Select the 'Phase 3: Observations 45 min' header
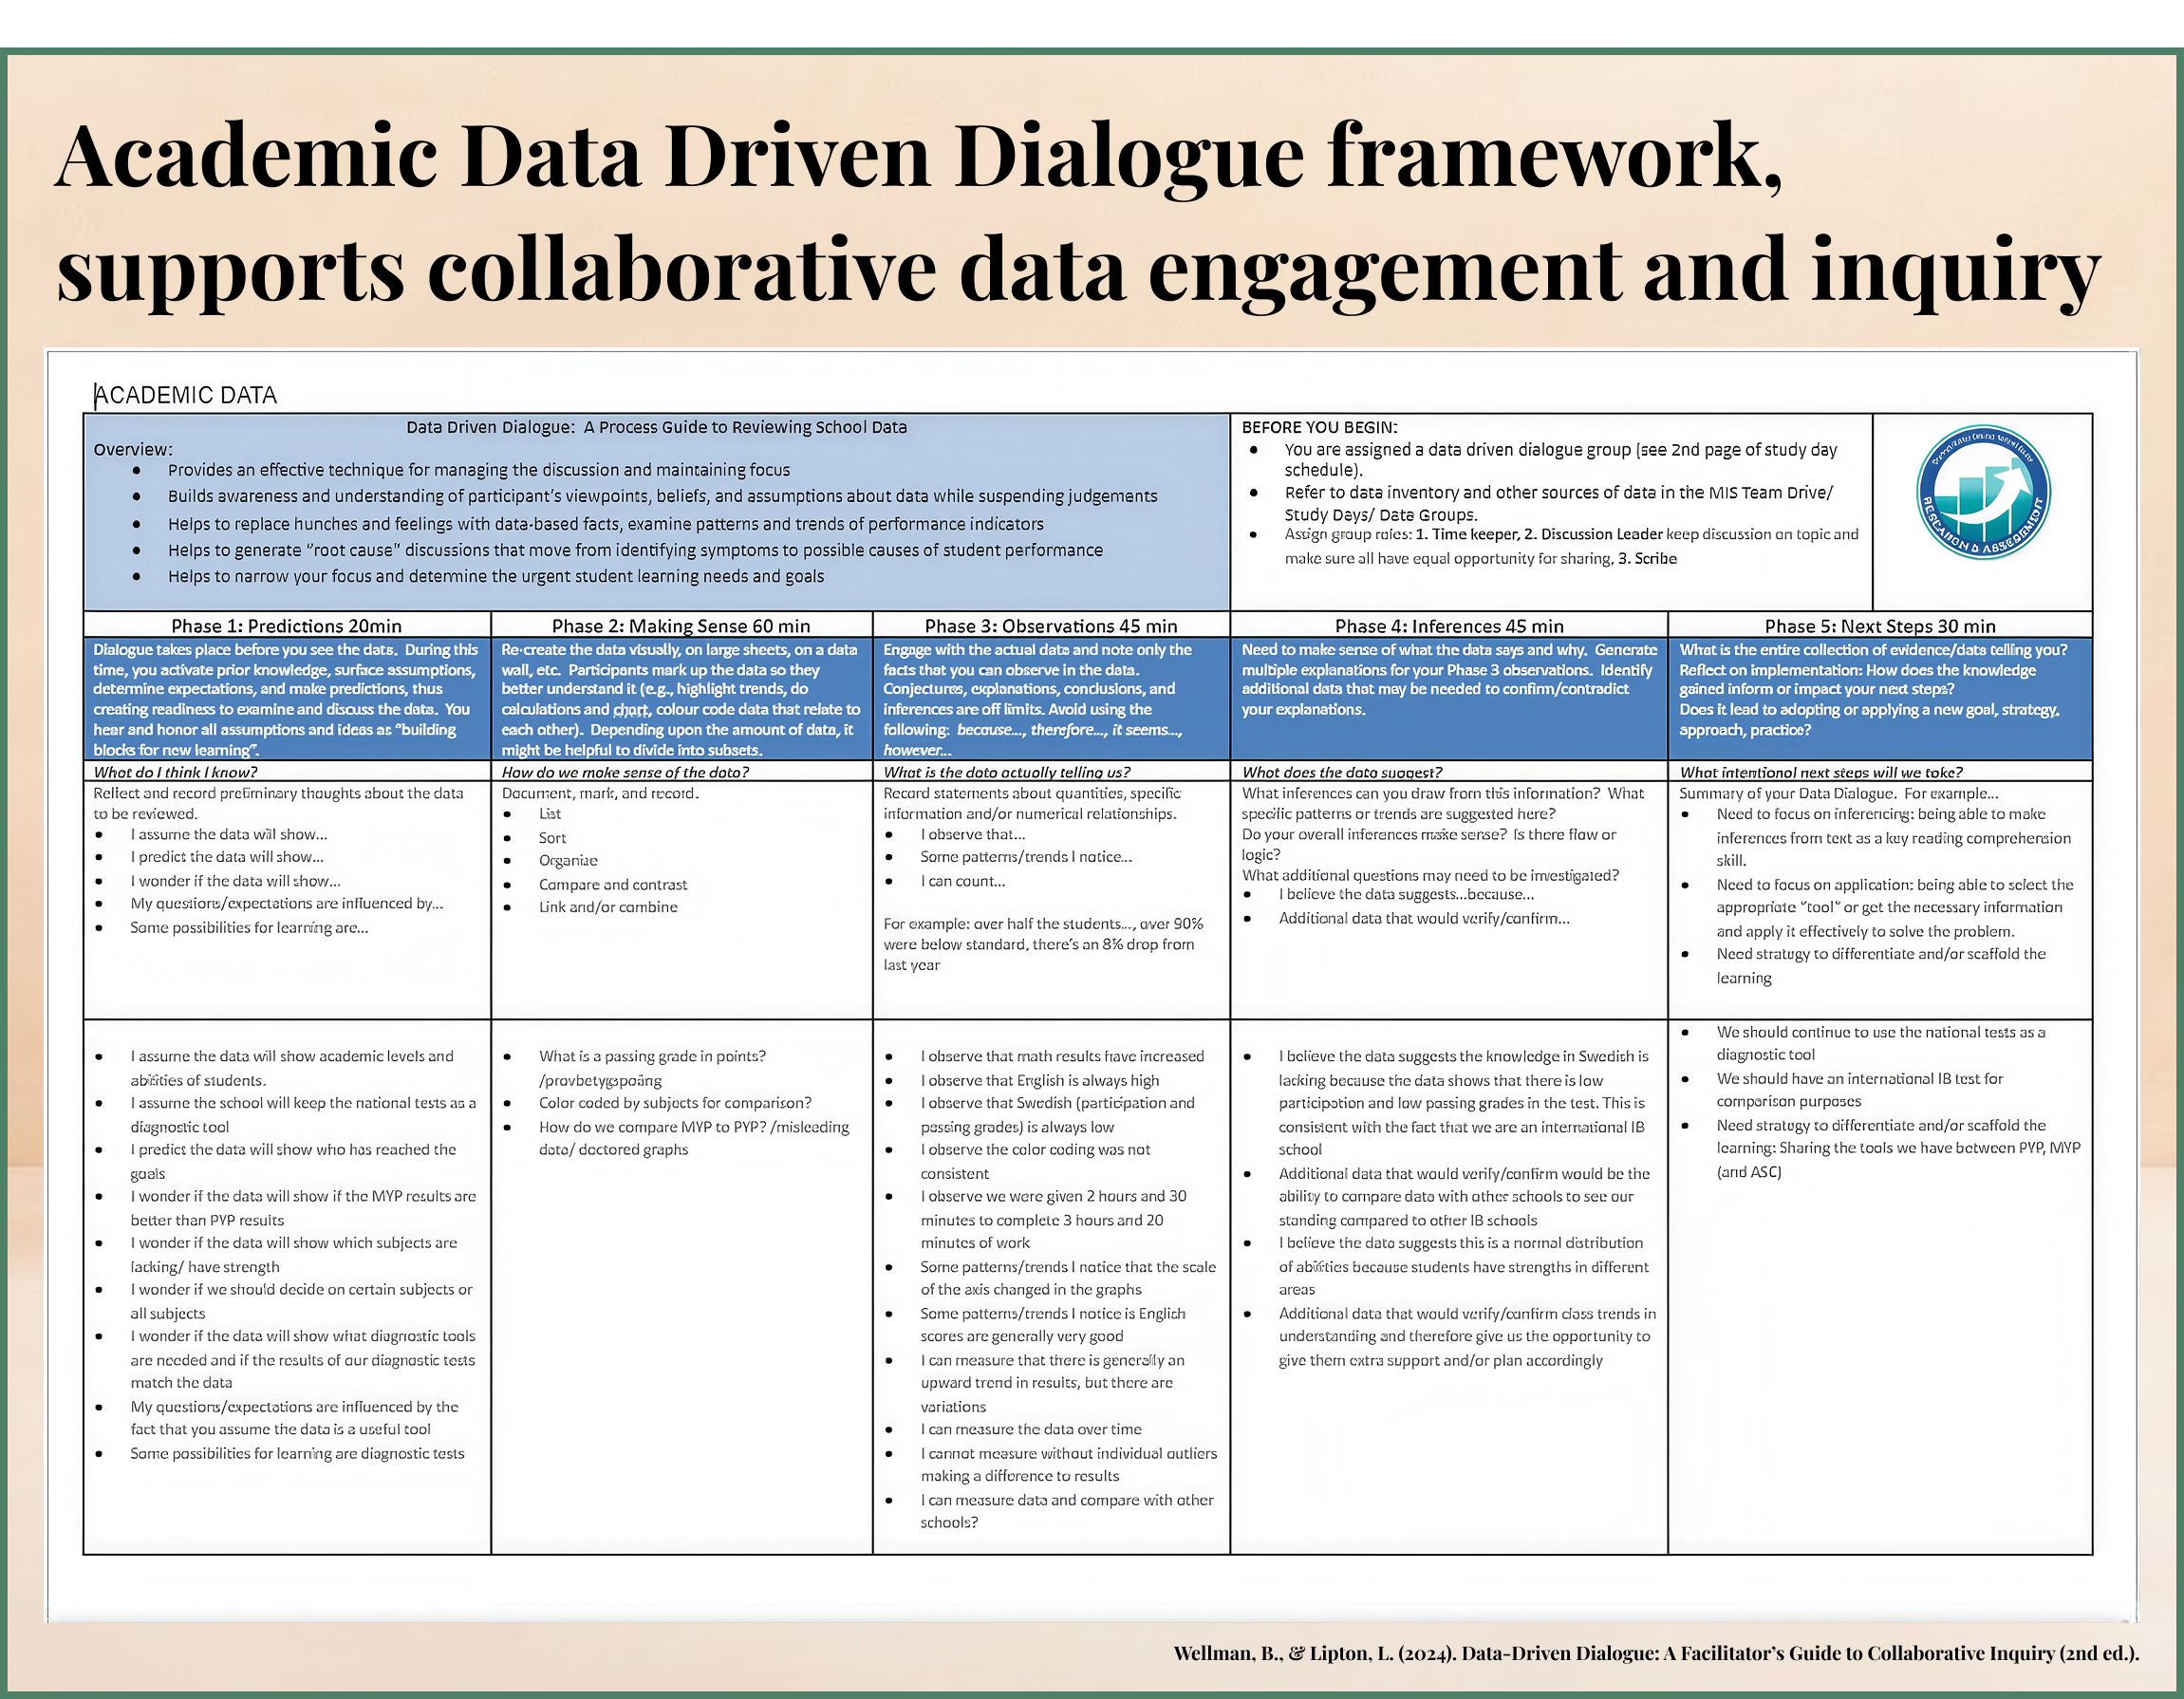This screenshot has width=2184, height=1699. [x=1051, y=626]
